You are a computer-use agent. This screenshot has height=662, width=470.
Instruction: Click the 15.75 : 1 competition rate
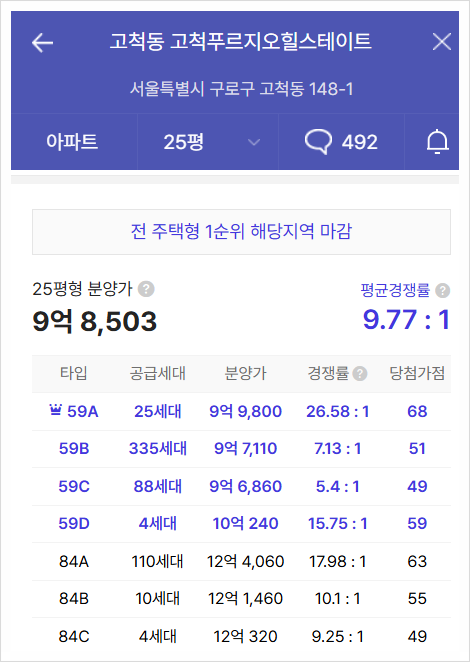tap(338, 524)
